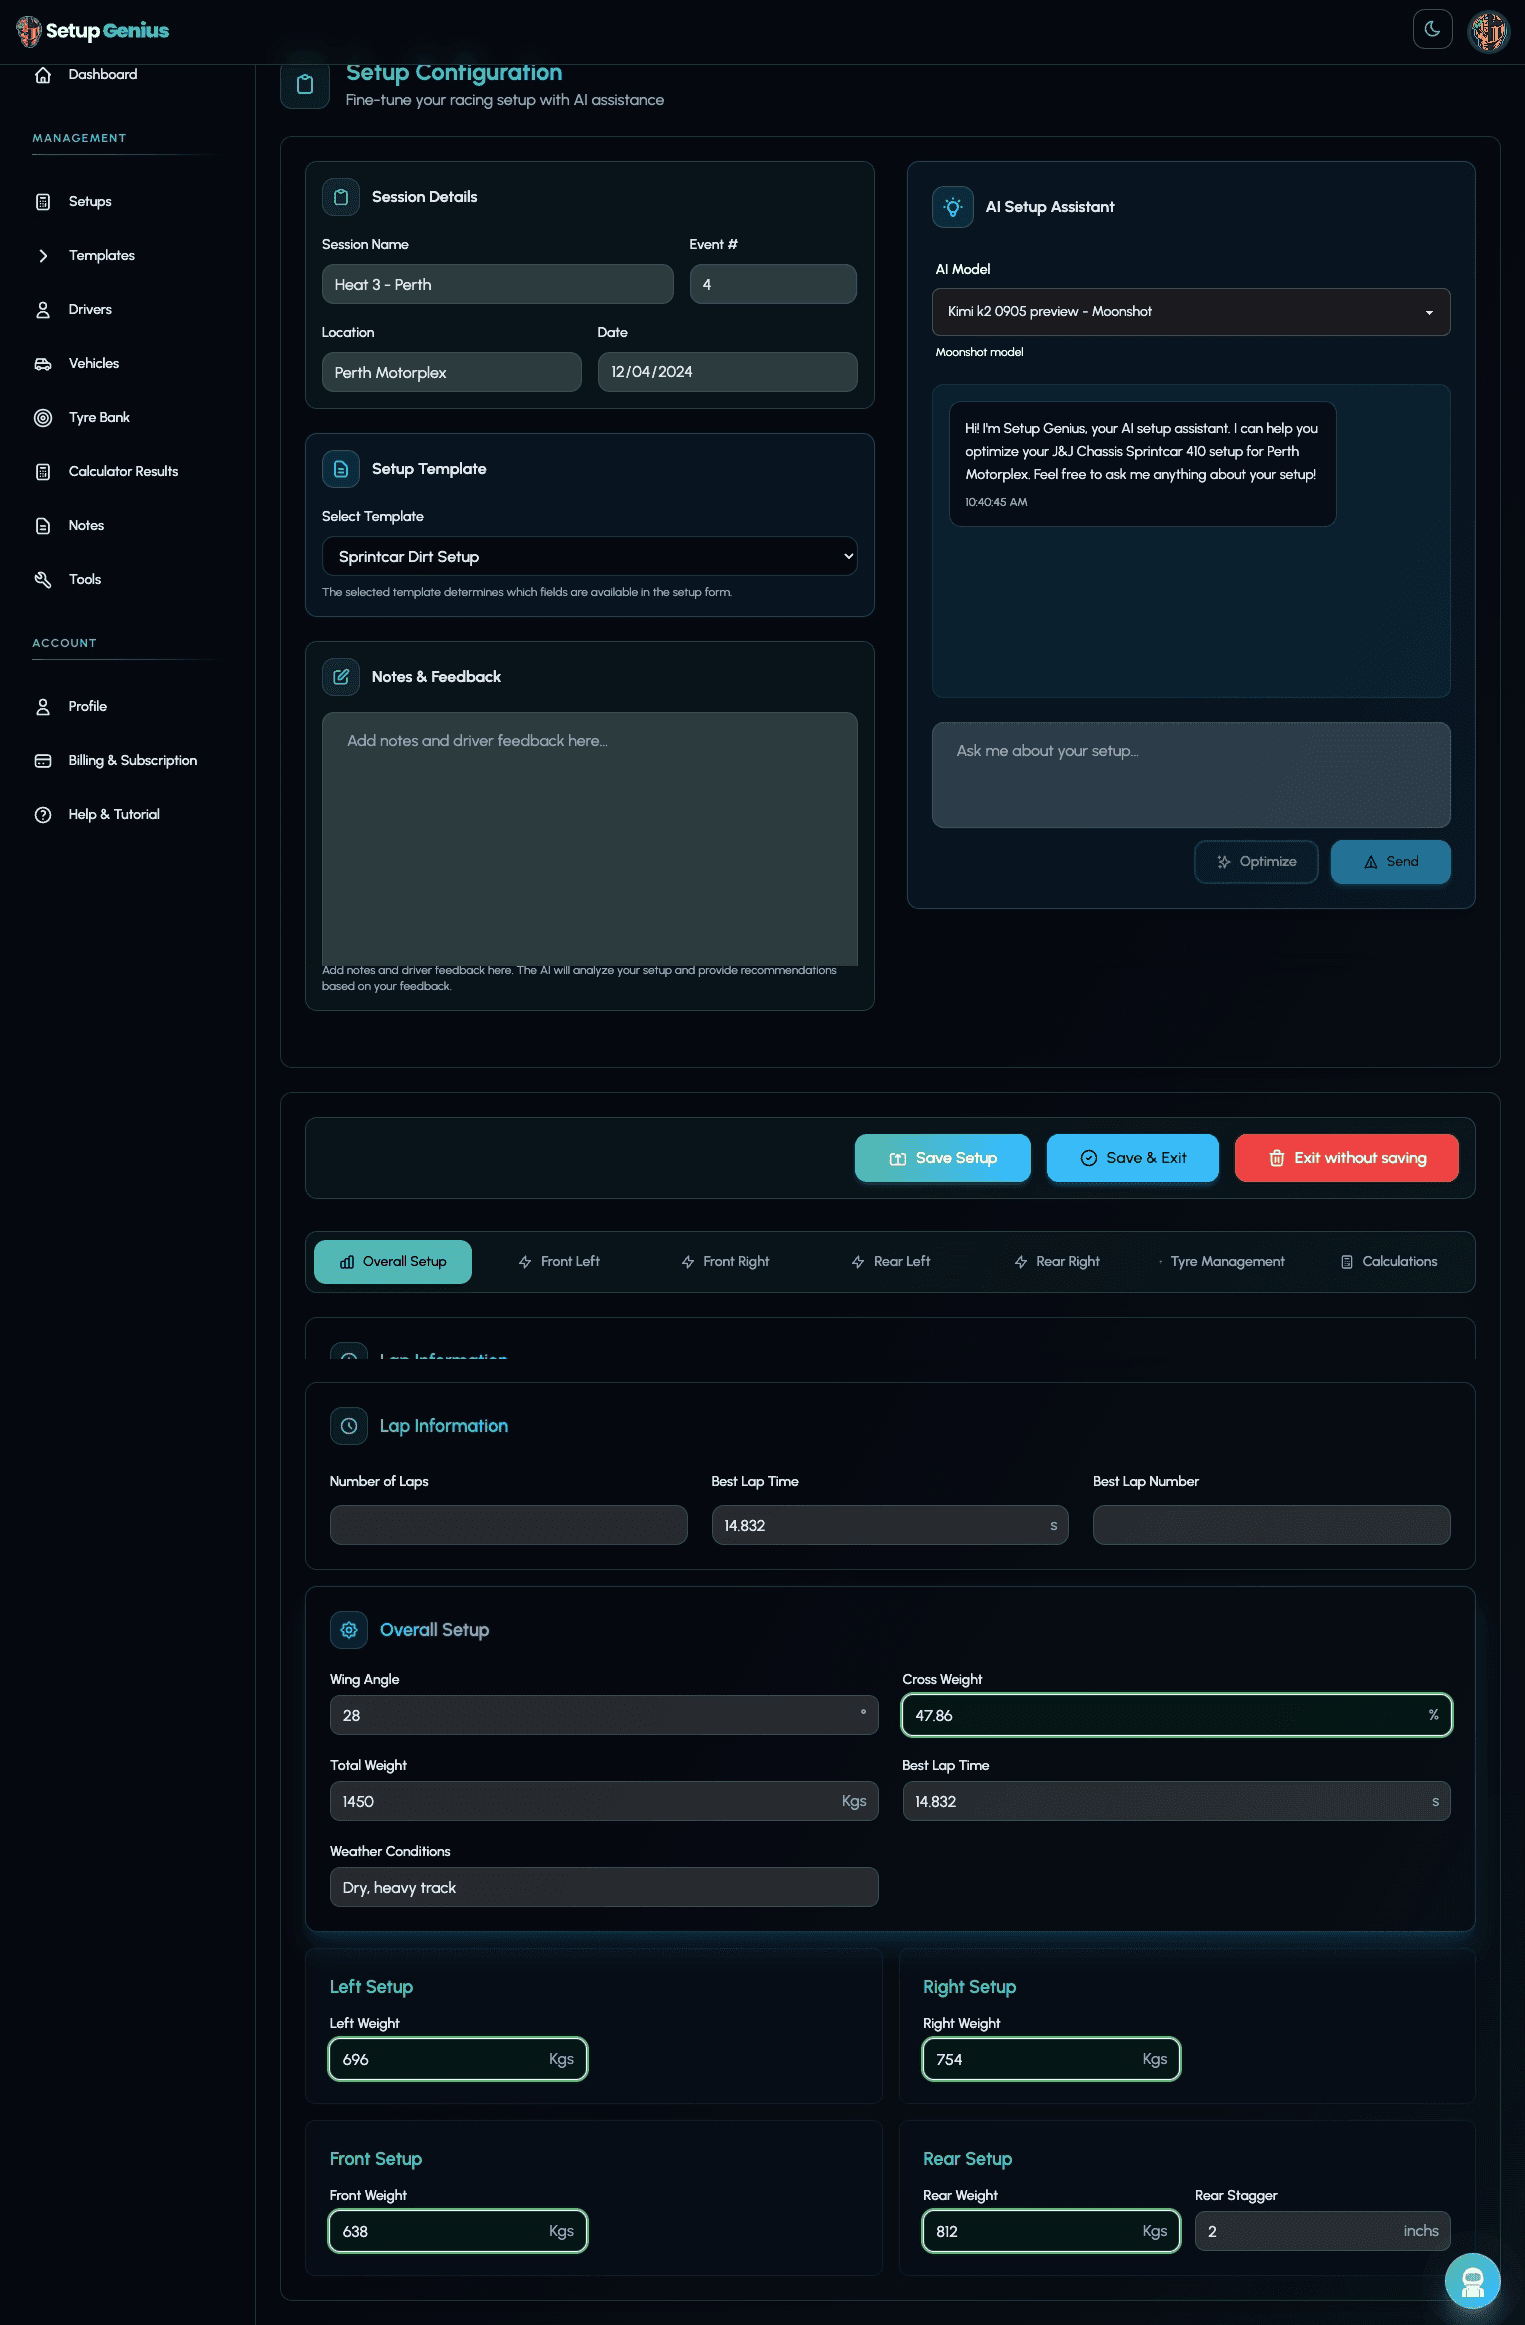This screenshot has height=2325, width=1525.
Task: Switch to the Overall Setup tab
Action: tap(392, 1262)
